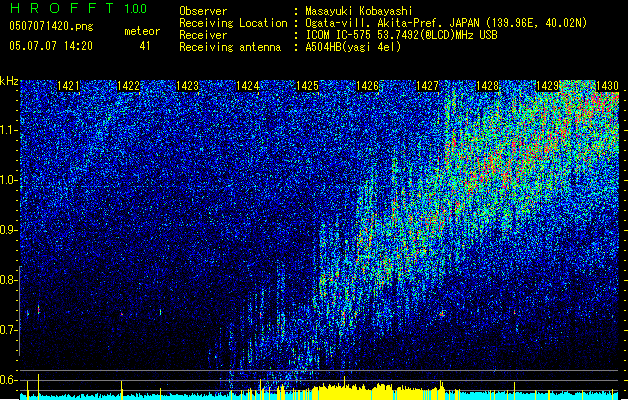Click the kHz axis unit label
The height and width of the screenshot is (400, 629).
[9, 81]
